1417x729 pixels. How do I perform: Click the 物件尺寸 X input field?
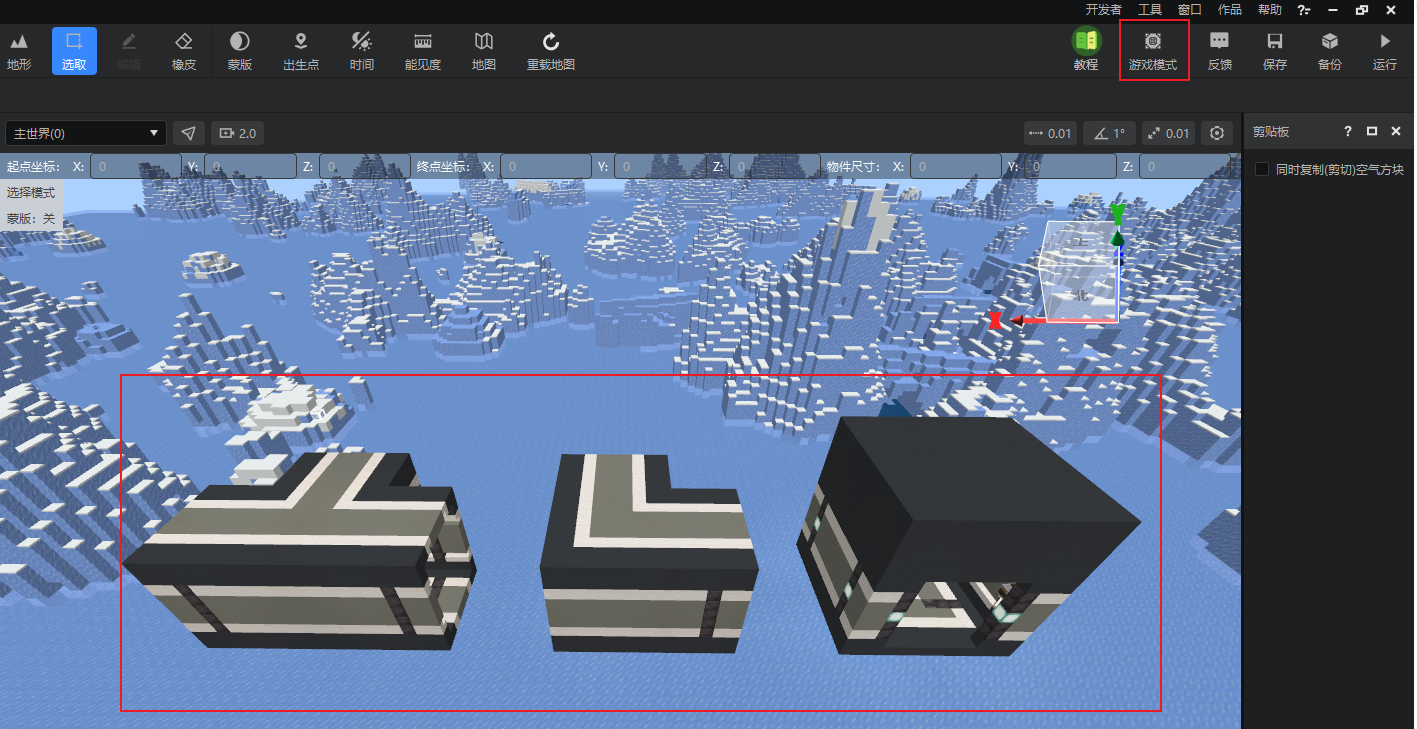click(955, 166)
